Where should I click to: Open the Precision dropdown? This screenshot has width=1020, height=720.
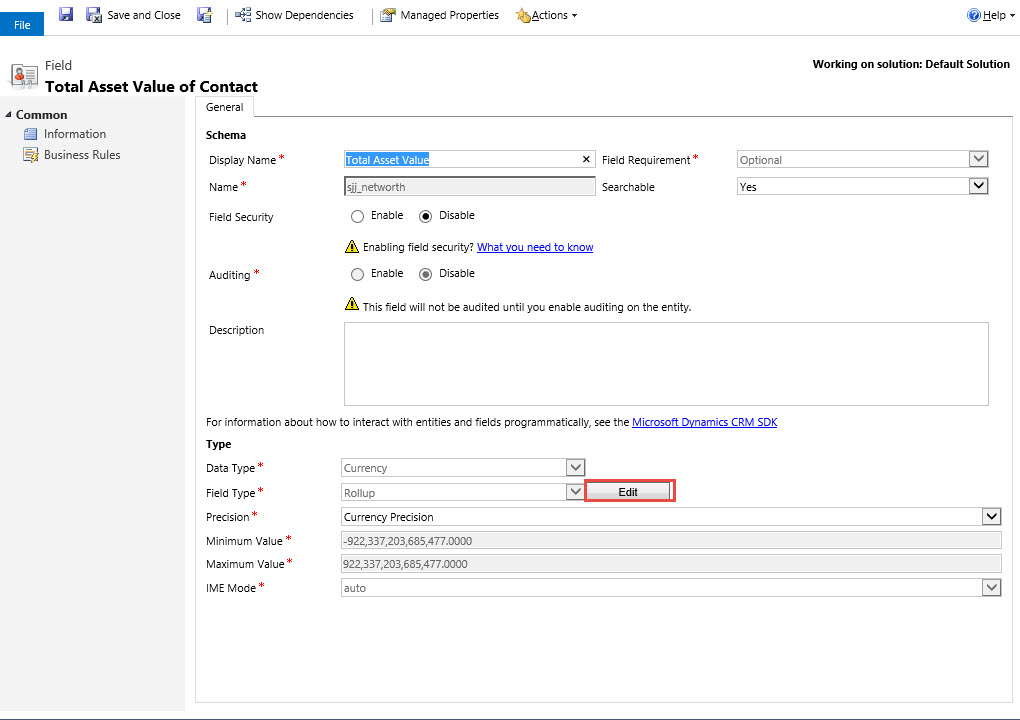(x=991, y=517)
